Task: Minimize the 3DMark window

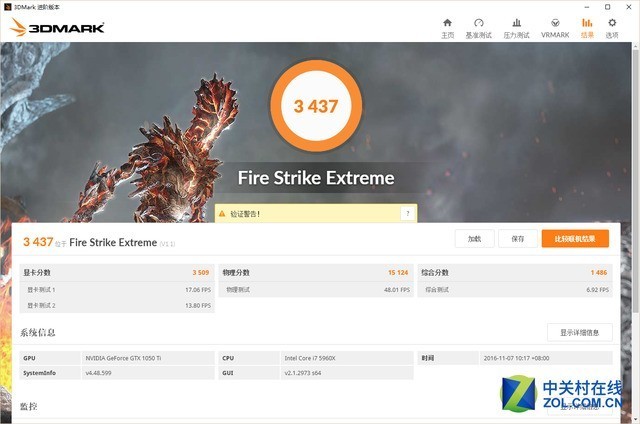Action: (587, 7)
